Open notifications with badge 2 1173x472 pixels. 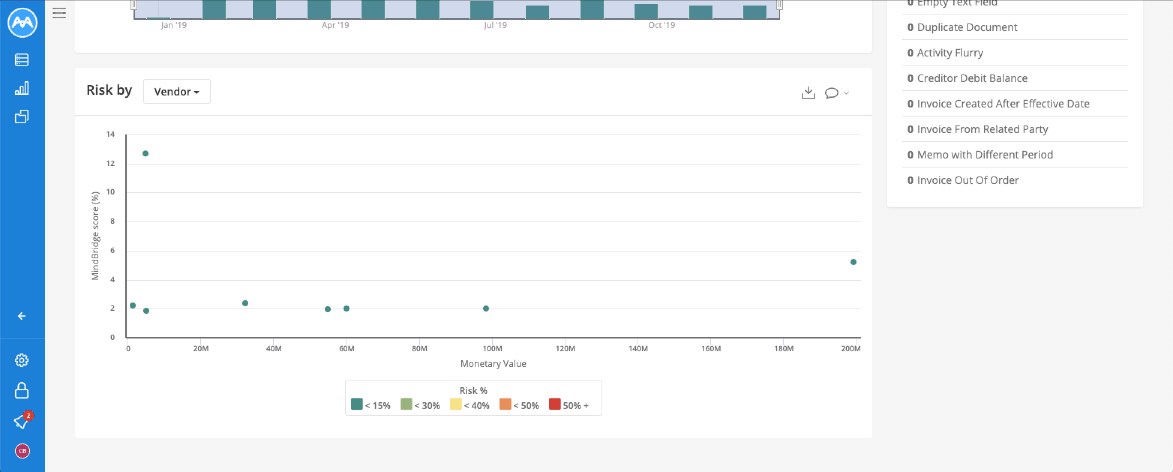[22, 421]
